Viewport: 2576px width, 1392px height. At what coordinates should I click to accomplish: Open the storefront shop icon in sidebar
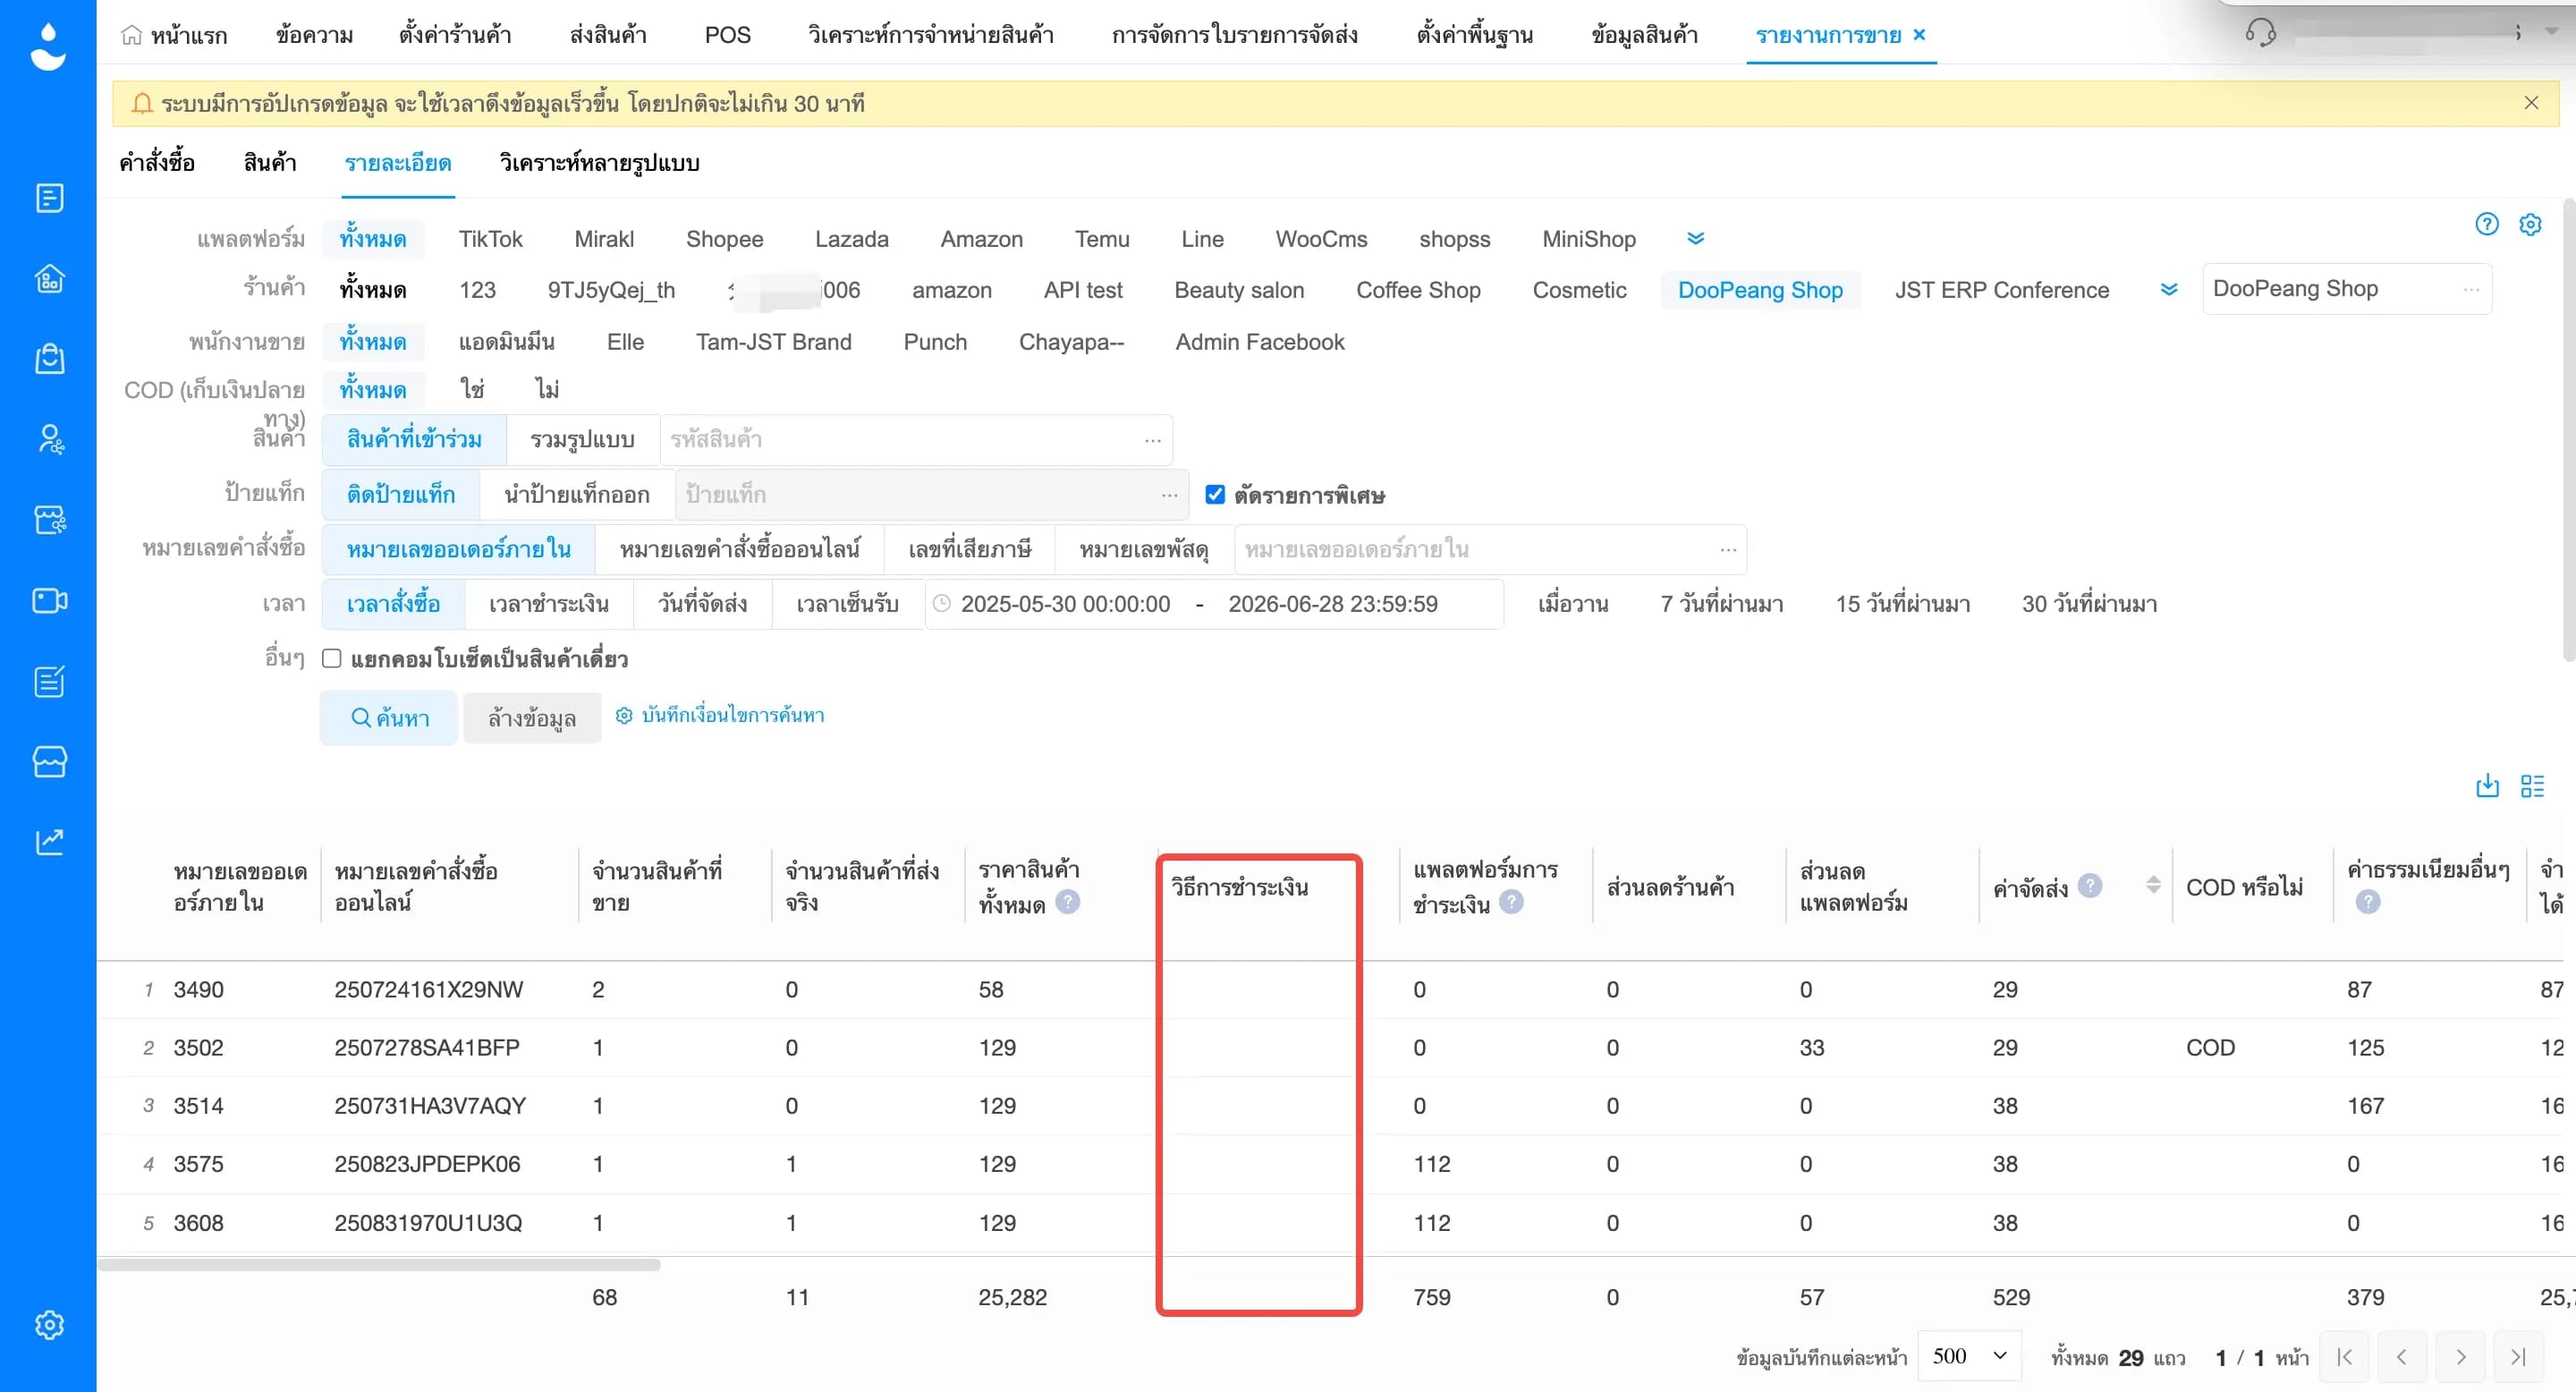tap(49, 762)
